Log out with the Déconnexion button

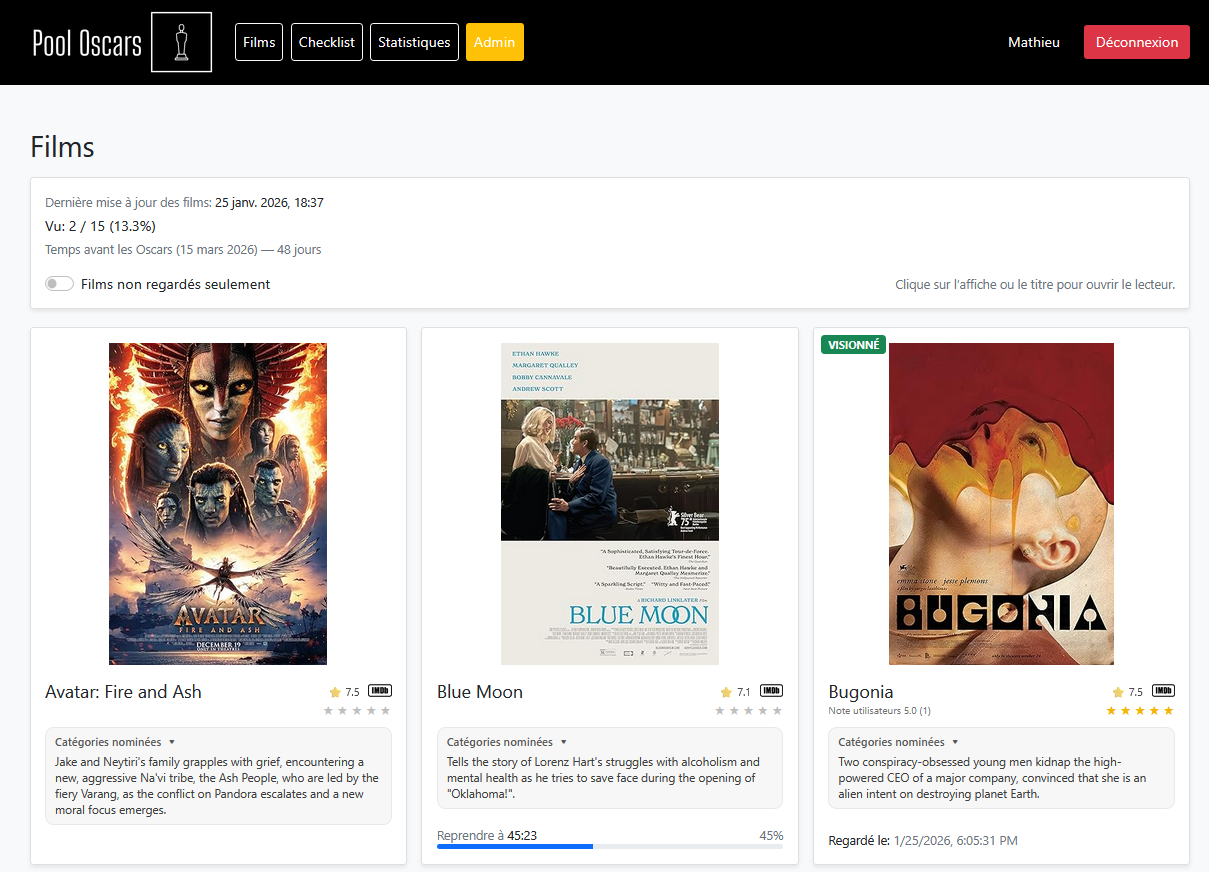(x=1137, y=42)
